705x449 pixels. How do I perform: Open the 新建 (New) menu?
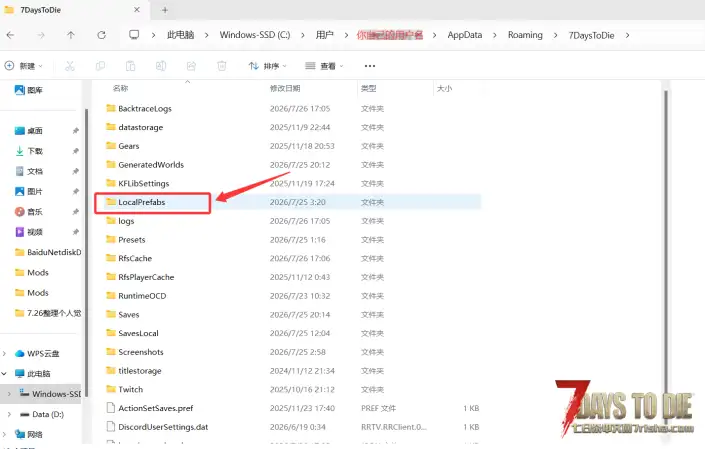pyautogui.click(x=24, y=66)
